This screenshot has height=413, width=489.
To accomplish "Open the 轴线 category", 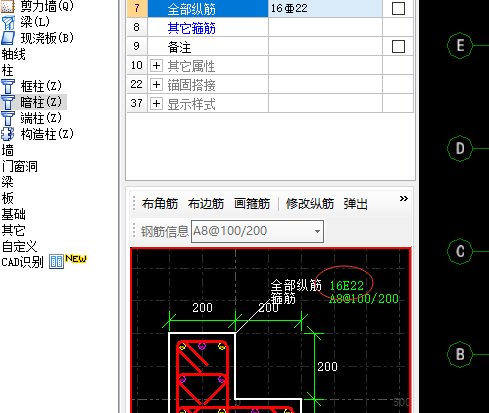I will point(13,54).
